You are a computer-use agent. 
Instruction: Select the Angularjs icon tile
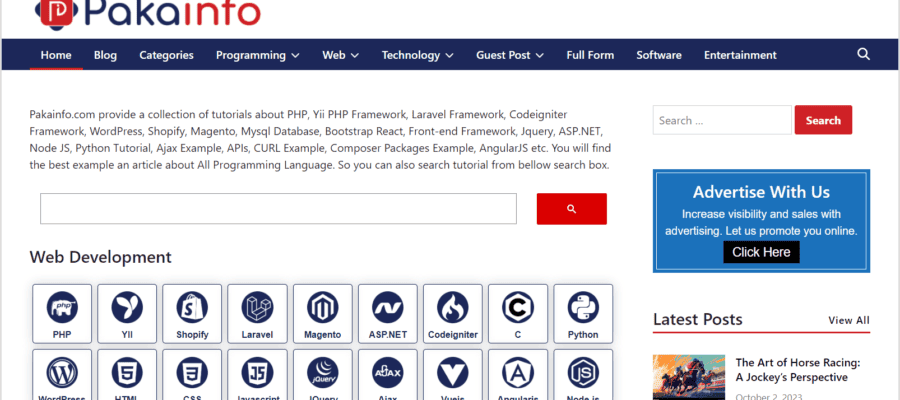(x=518, y=375)
